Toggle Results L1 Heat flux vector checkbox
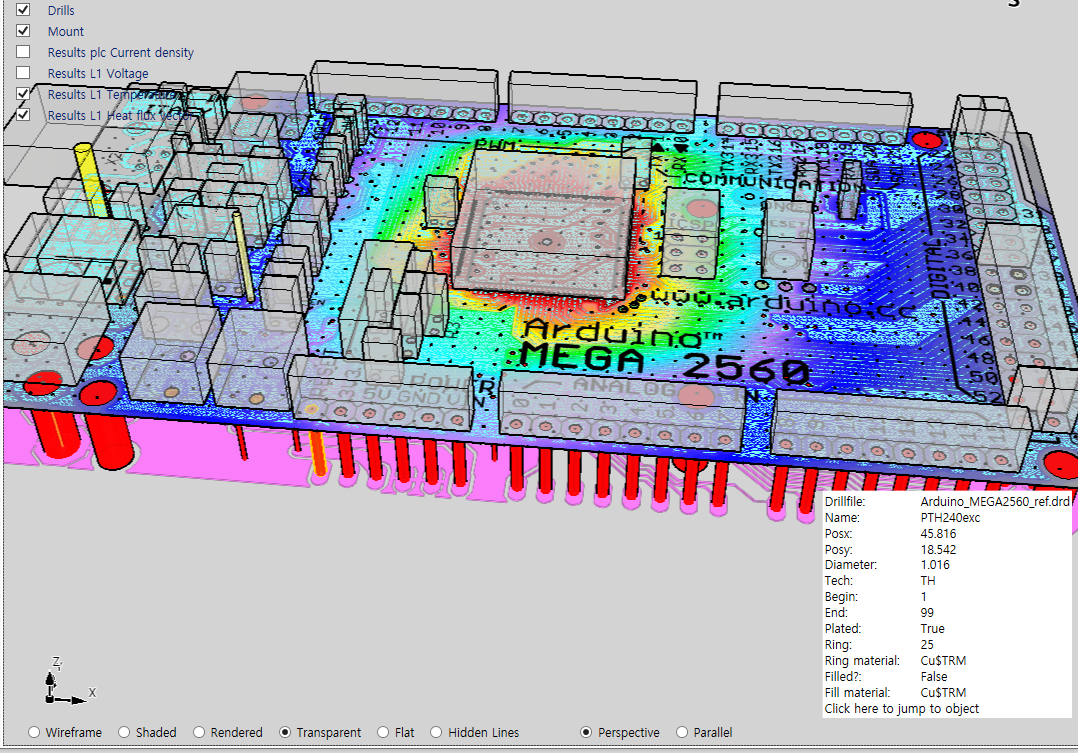Screen dimensions: 1078x753 [x=23, y=115]
